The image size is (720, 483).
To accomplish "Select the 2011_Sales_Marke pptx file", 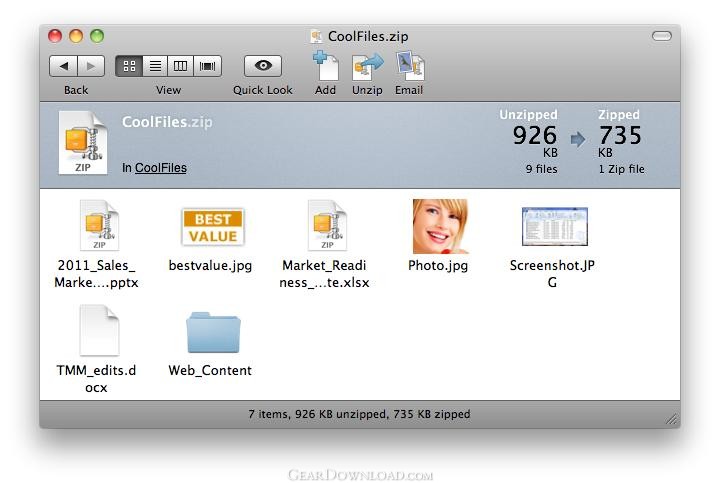I will tap(98, 226).
